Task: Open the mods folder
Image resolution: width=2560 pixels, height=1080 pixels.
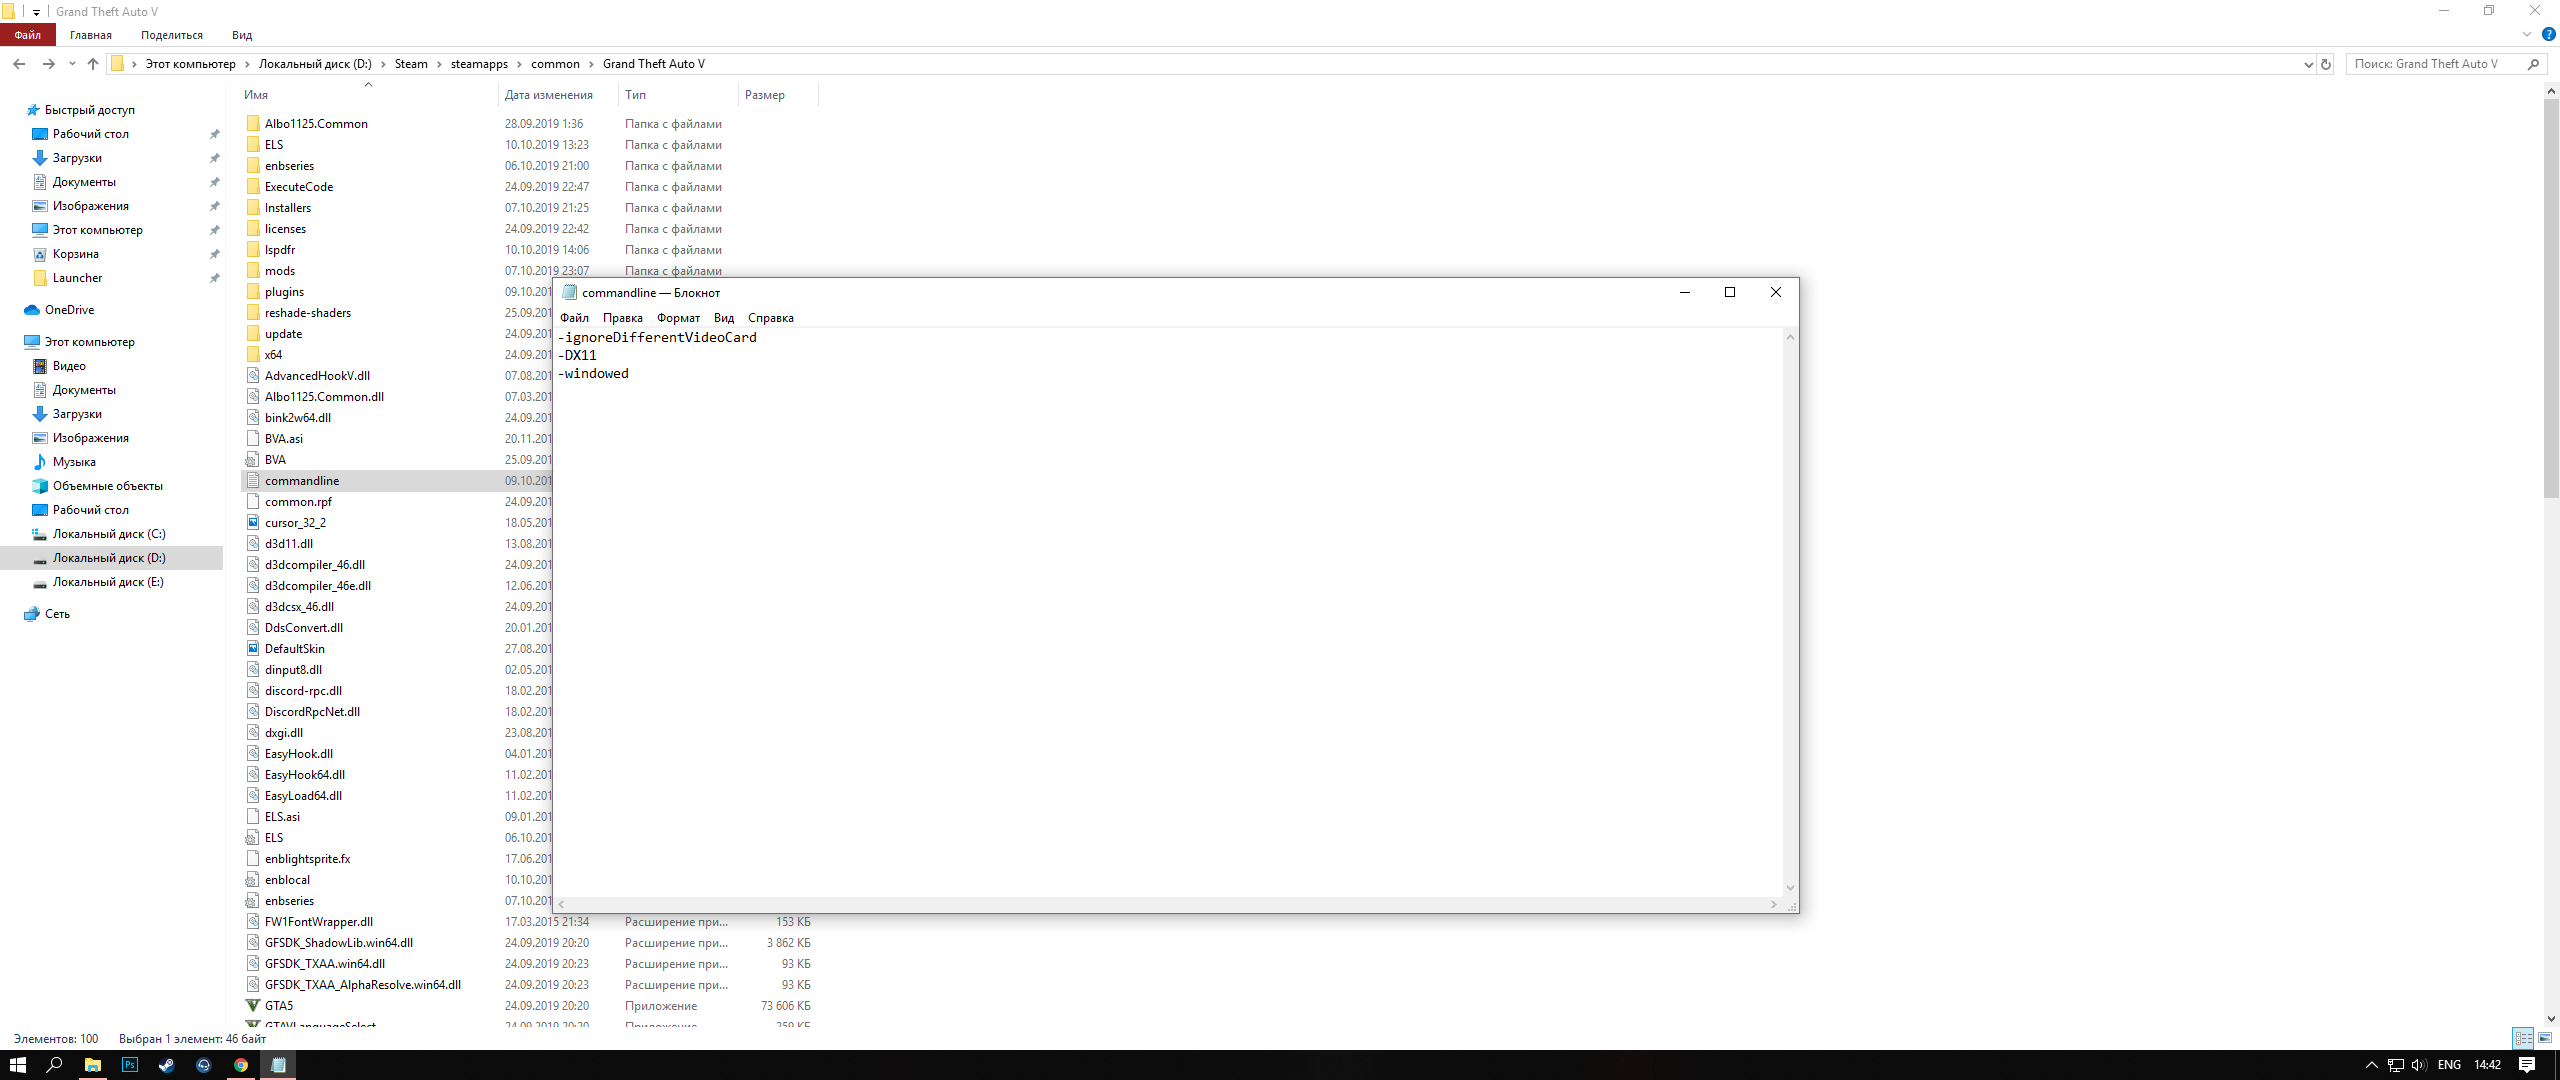Action: tap(280, 271)
